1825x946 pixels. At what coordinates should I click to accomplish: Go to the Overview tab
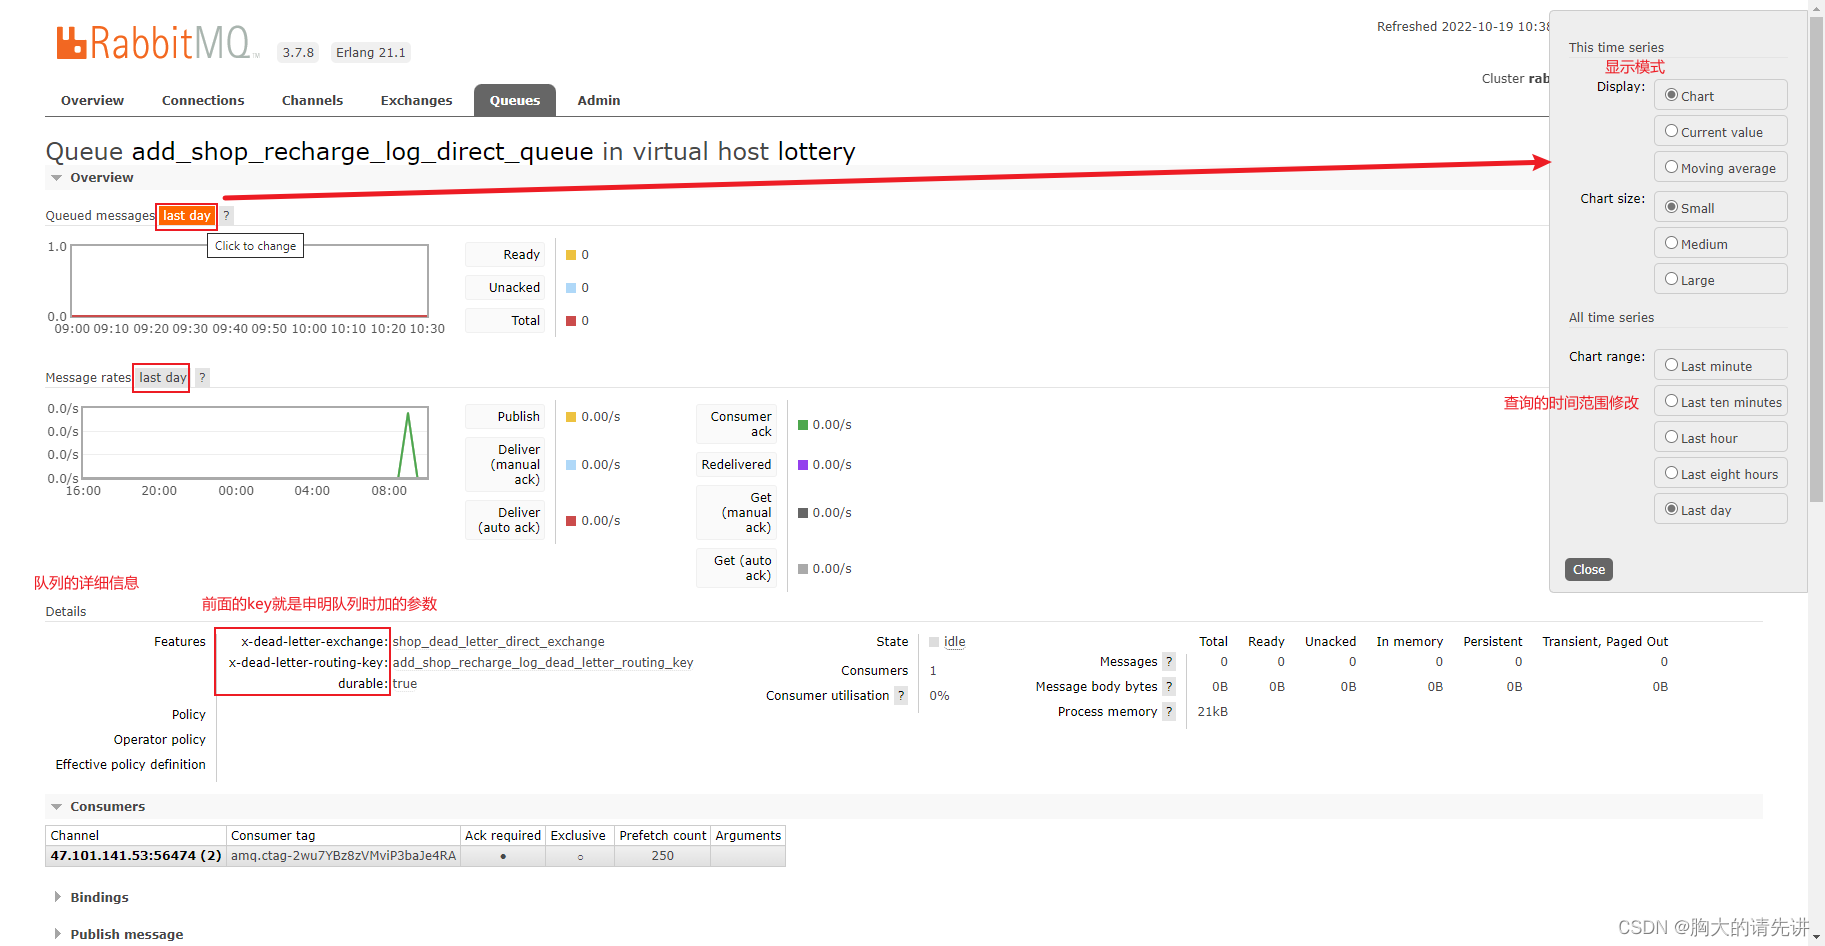92,100
